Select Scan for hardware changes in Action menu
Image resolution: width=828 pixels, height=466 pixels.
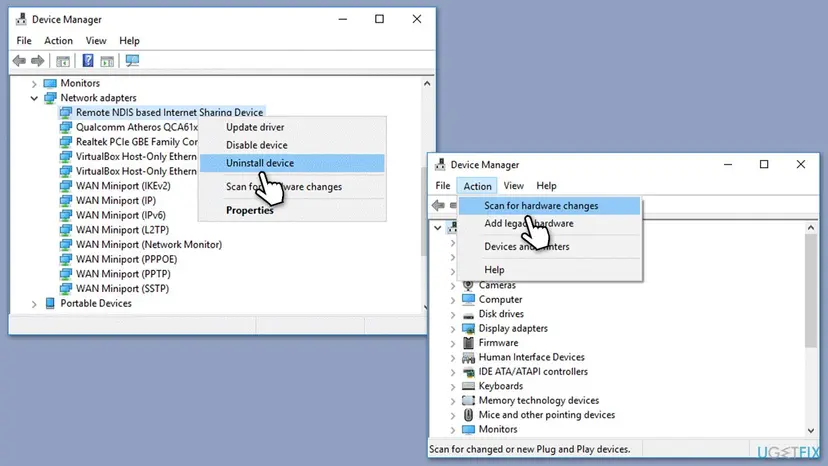(x=549, y=206)
